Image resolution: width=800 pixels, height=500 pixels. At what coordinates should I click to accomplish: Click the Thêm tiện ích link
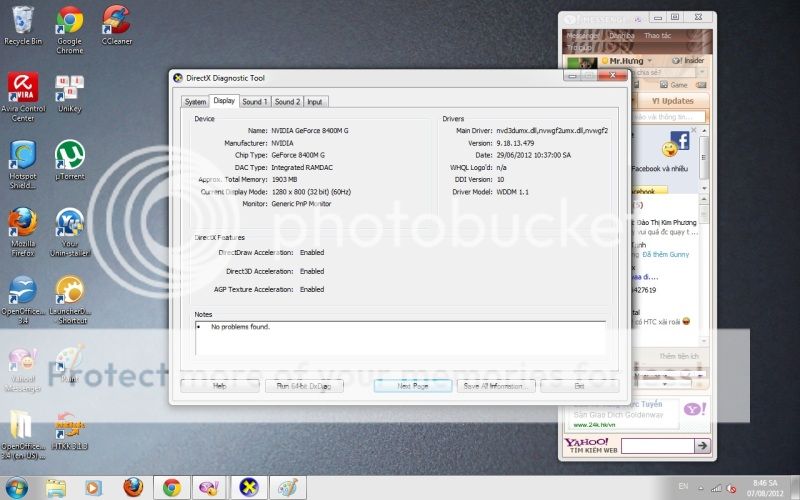[679, 356]
